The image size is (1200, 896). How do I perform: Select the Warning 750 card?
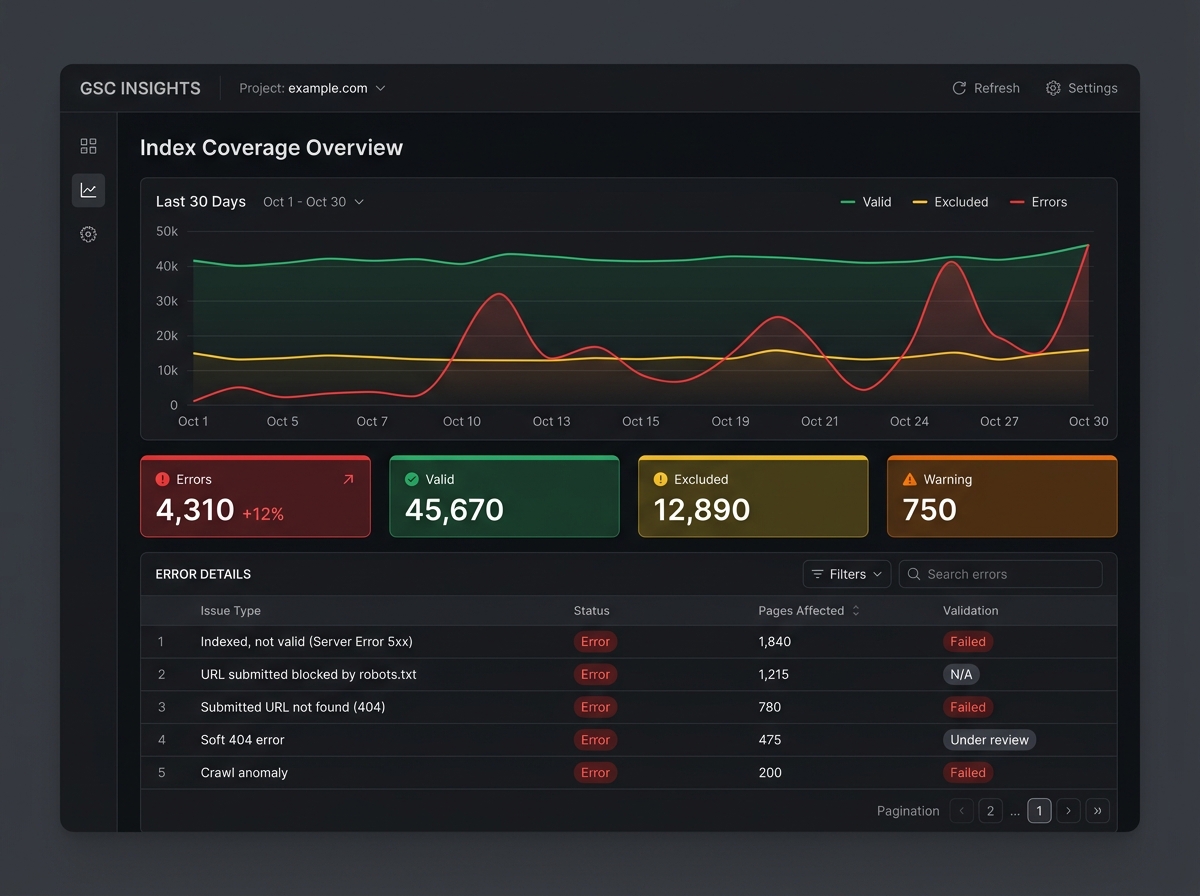click(x=1002, y=497)
